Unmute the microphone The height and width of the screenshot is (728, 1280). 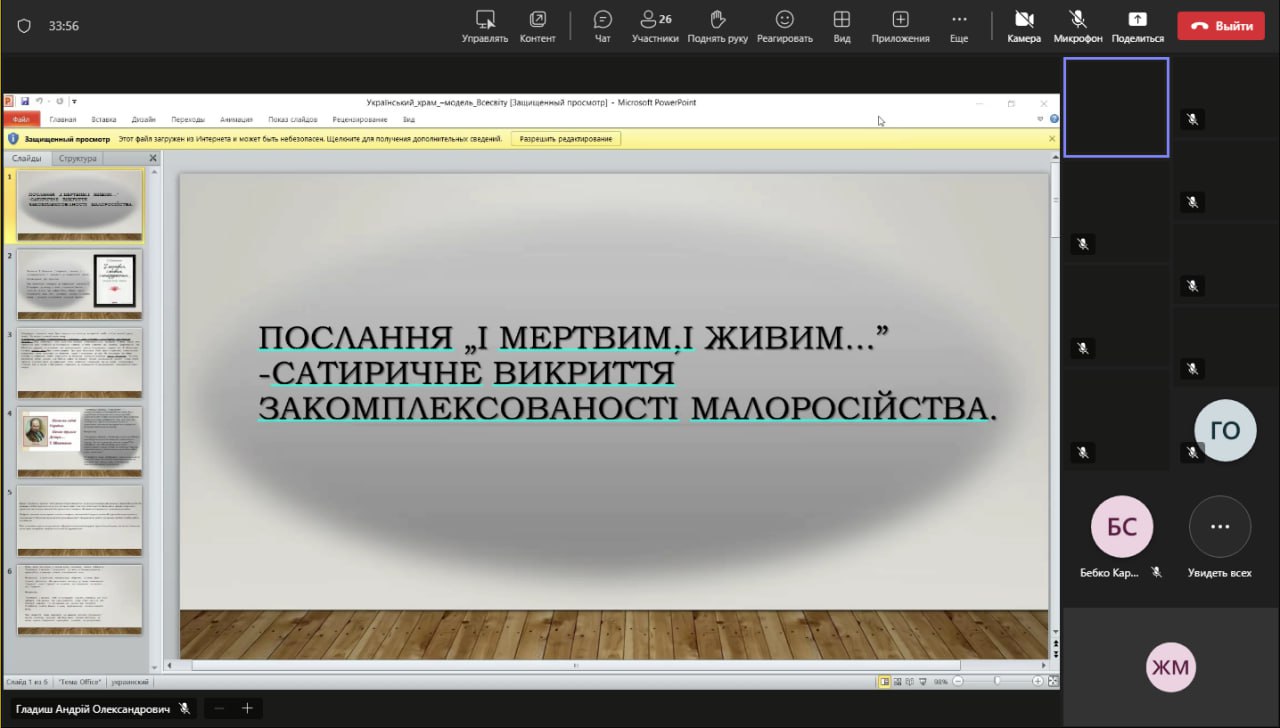point(1078,25)
